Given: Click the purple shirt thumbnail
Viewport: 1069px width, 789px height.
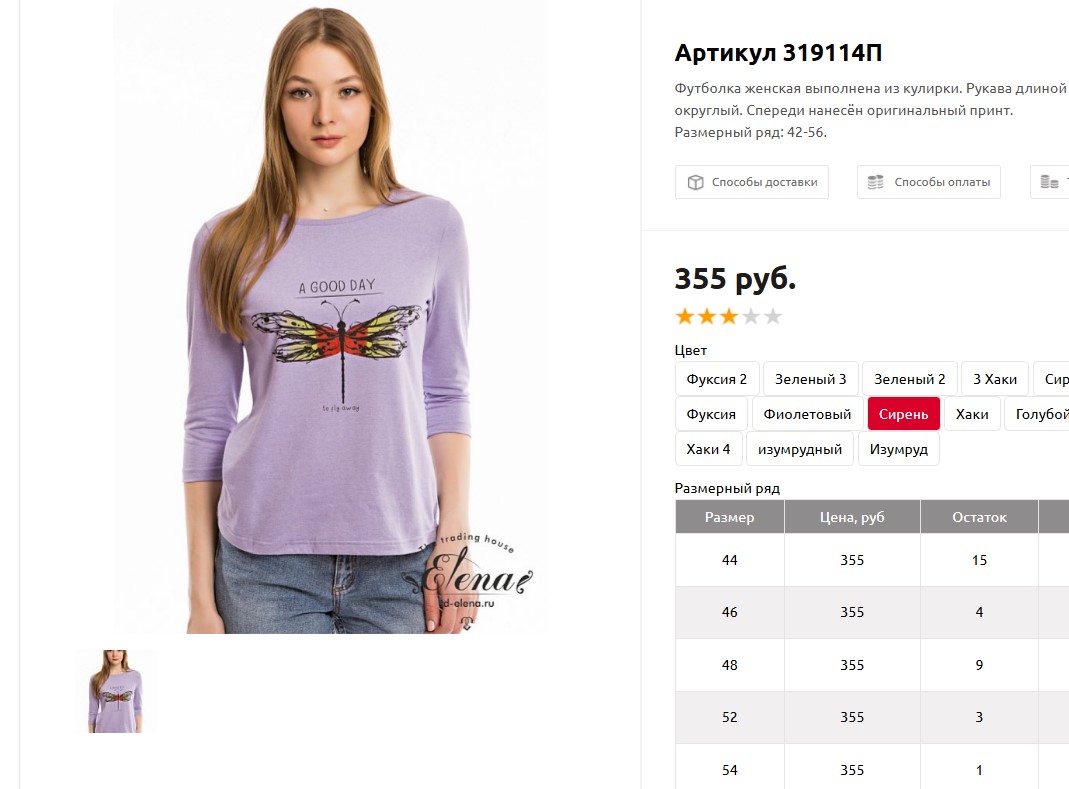Looking at the screenshot, I should (115, 691).
